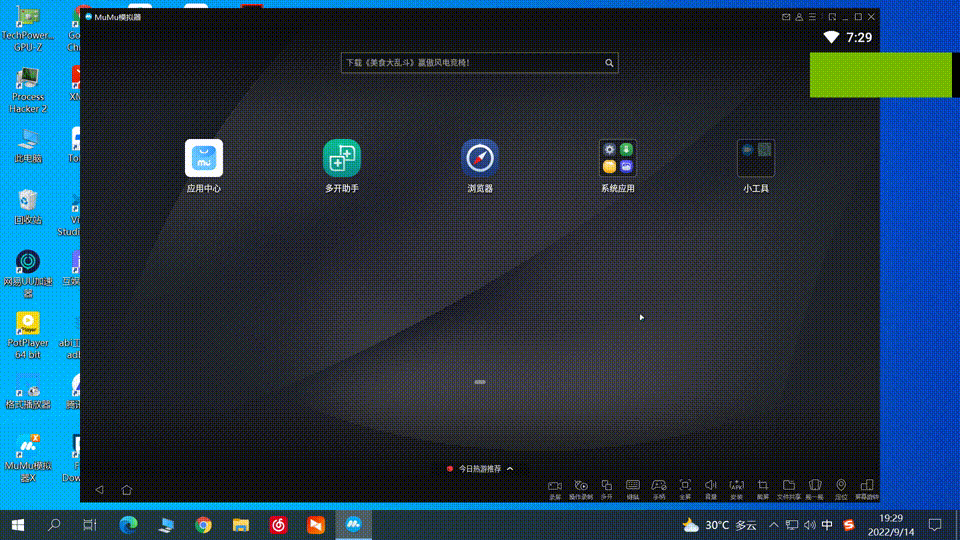This screenshot has width=960, height=540.
Task: Select the 网易UU加速器 desktop icon
Action: [28, 274]
